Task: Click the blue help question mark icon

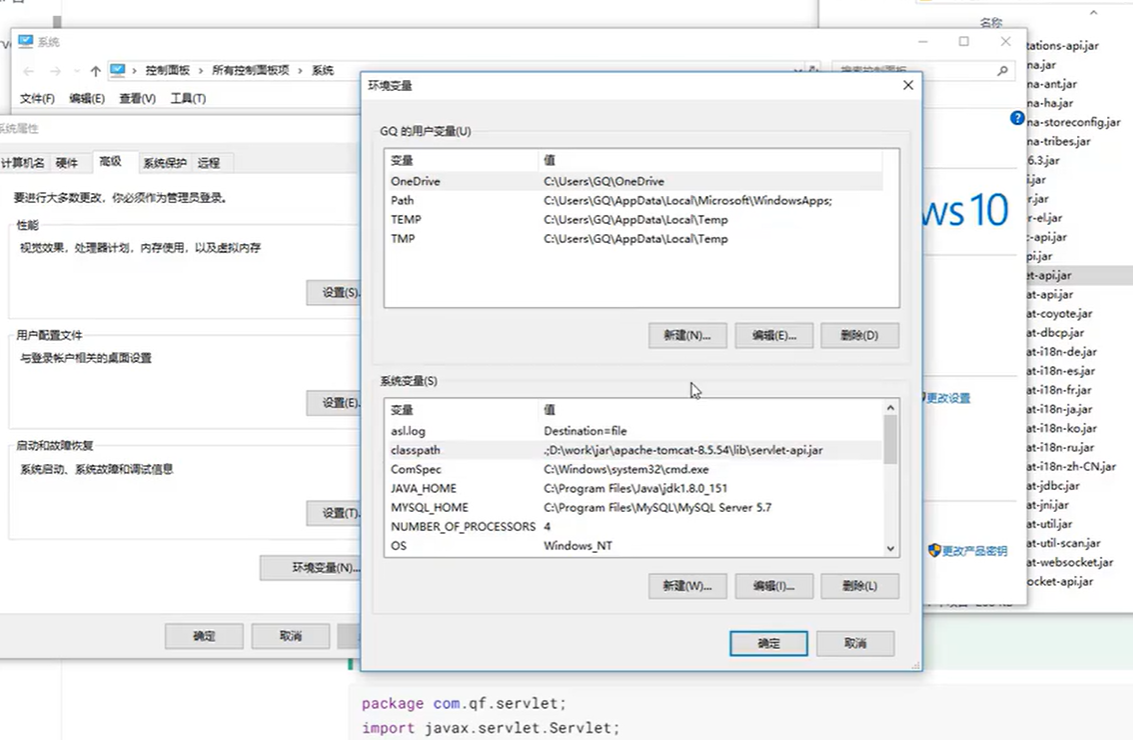Action: point(1017,119)
